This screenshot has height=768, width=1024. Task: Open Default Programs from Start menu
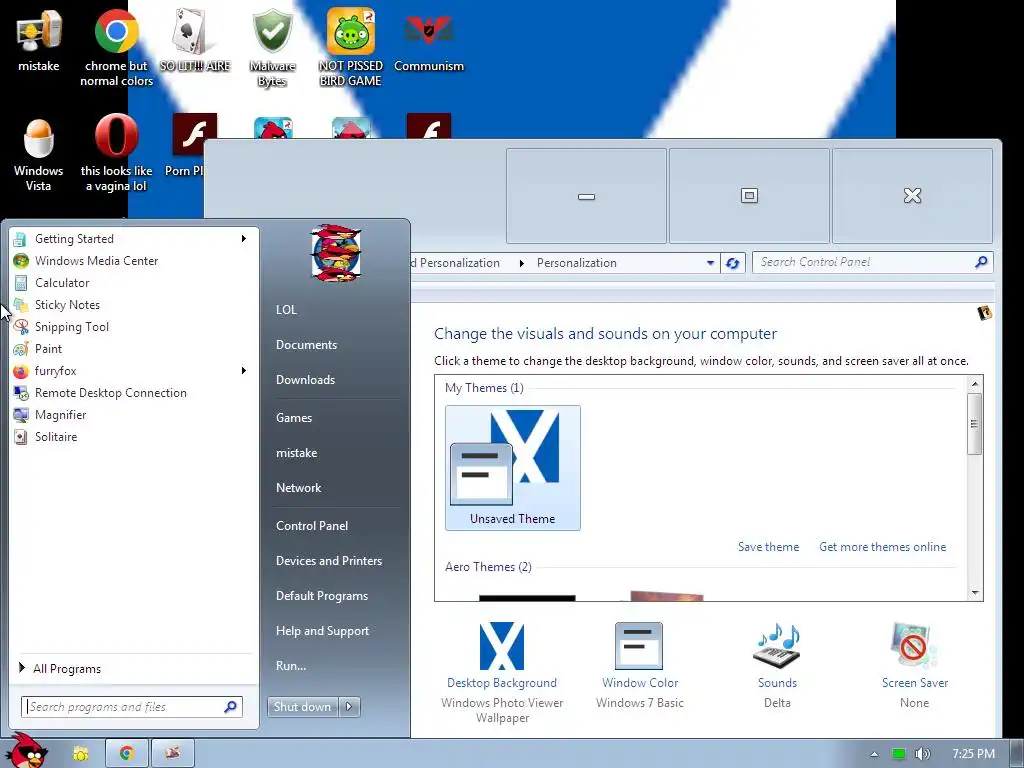point(321,596)
